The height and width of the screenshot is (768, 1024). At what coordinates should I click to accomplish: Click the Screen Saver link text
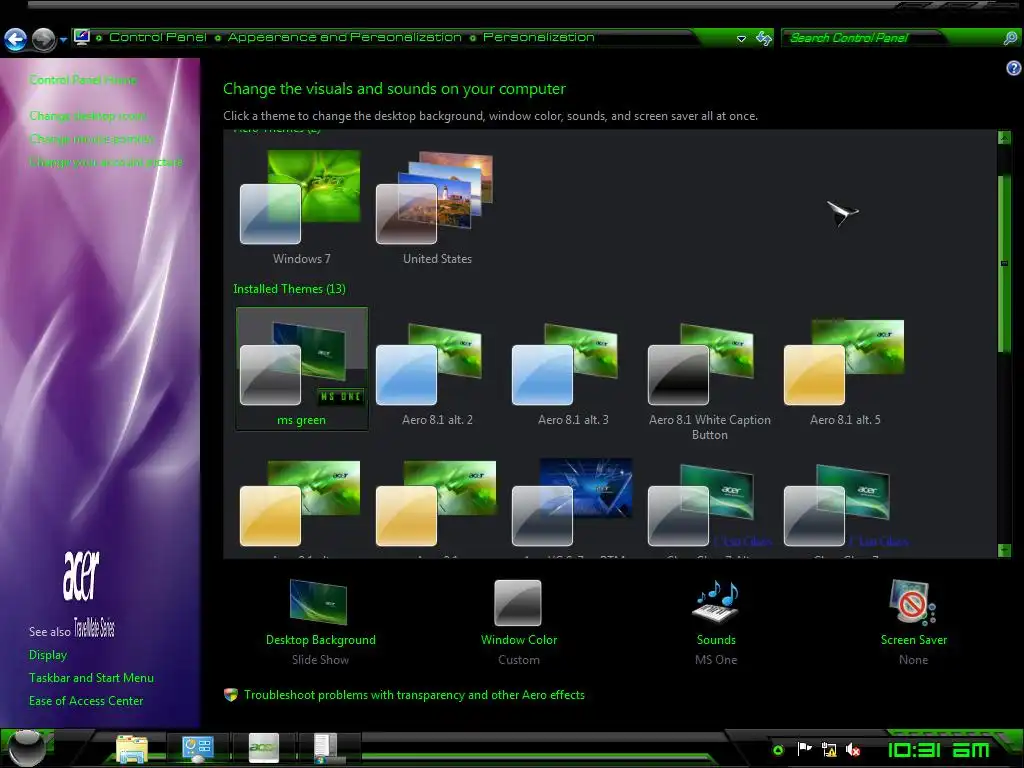click(914, 640)
